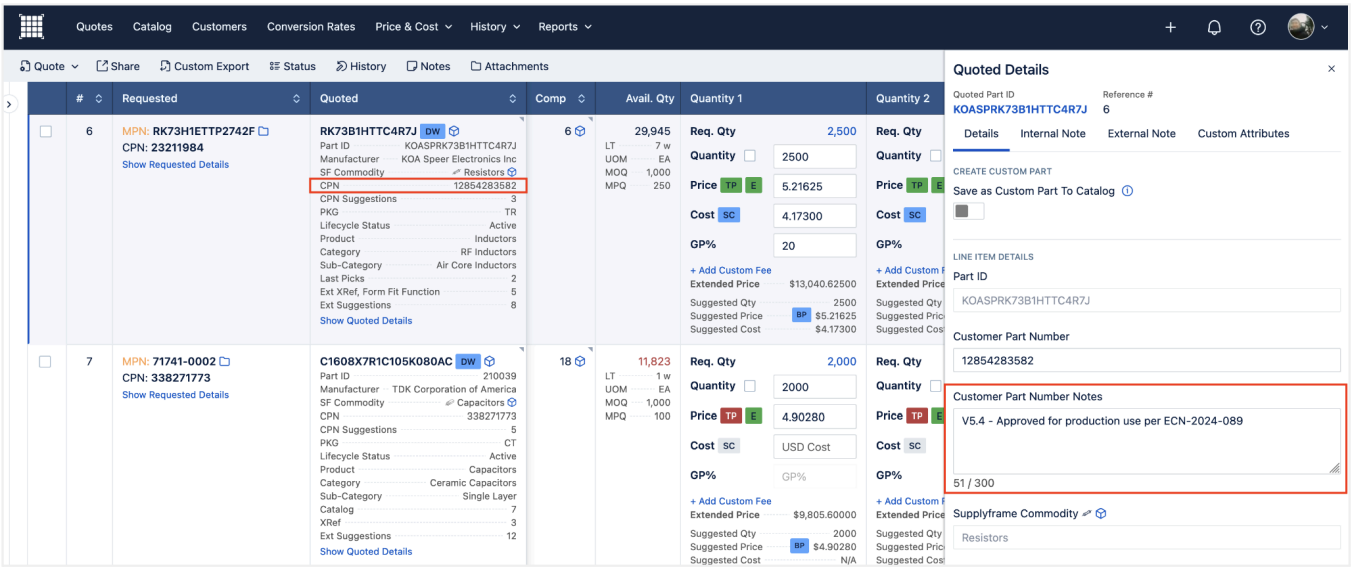This screenshot has height=574, width=1356.
Task: Click the plus icon in top bar
Action: coord(1170,27)
